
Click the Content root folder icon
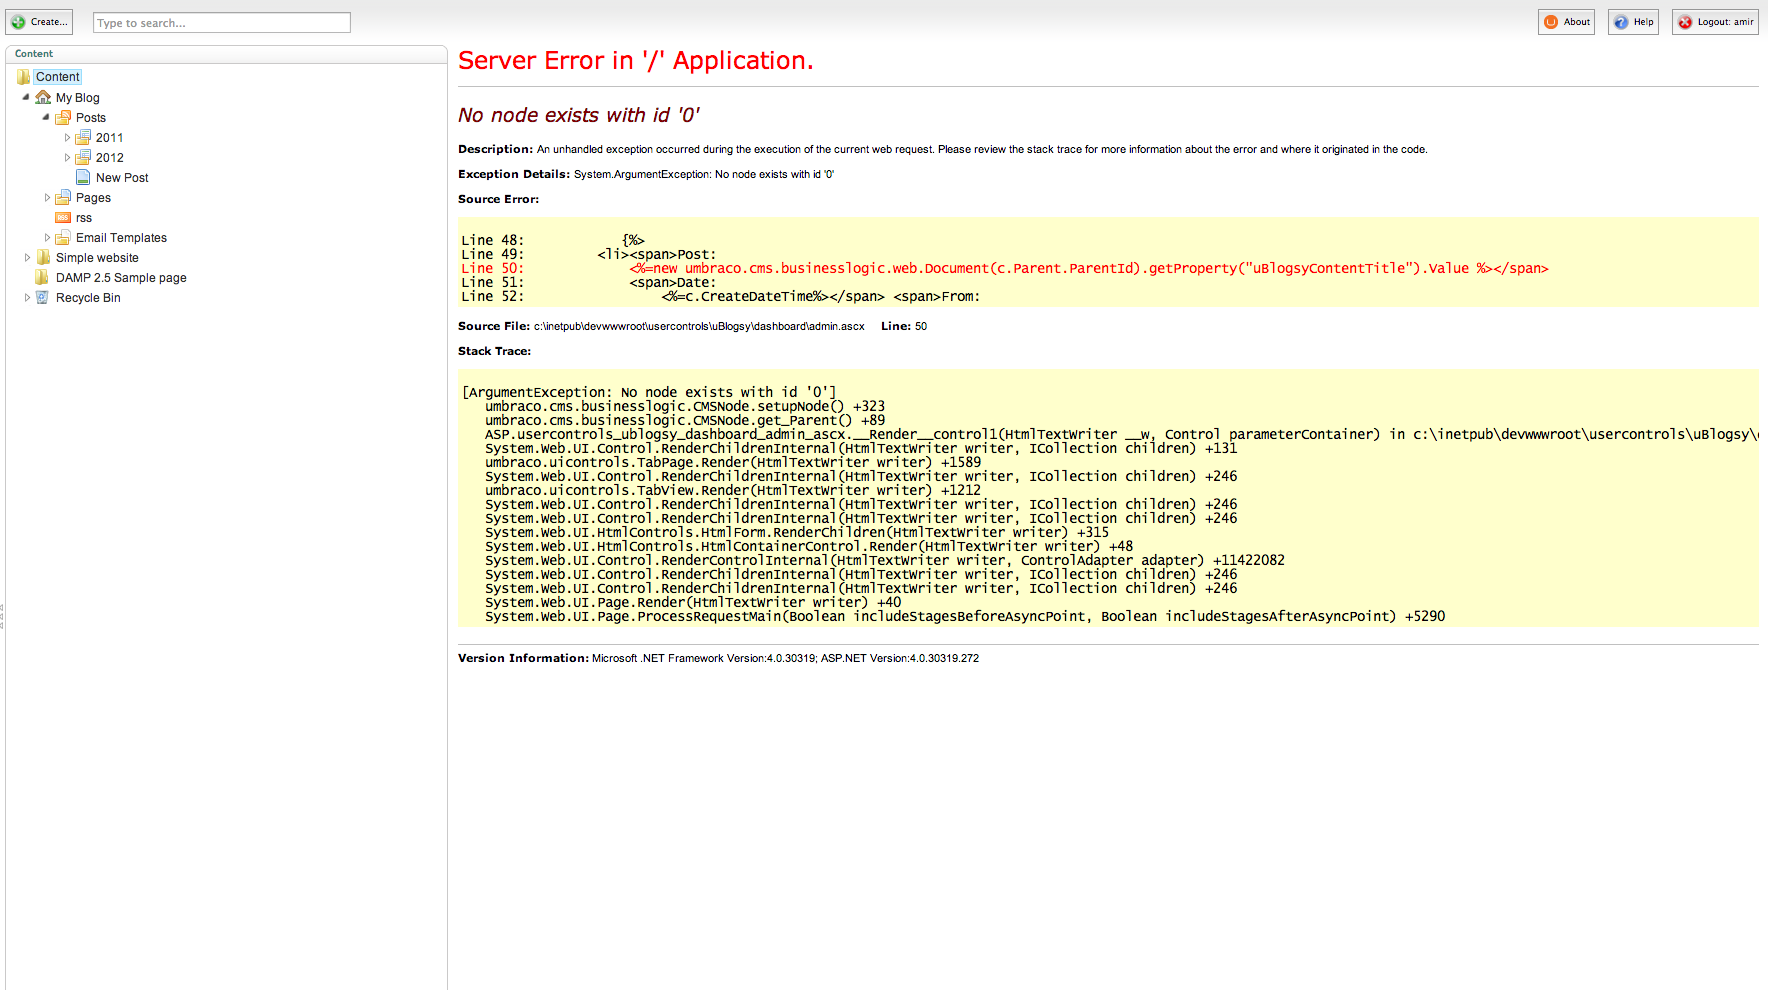[x=23, y=77]
